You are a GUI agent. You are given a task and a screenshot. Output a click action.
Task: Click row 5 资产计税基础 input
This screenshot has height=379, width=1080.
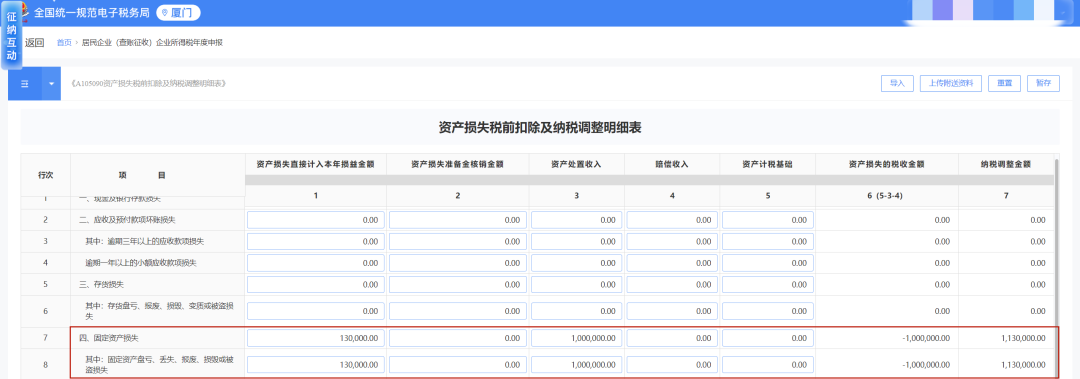coord(768,285)
